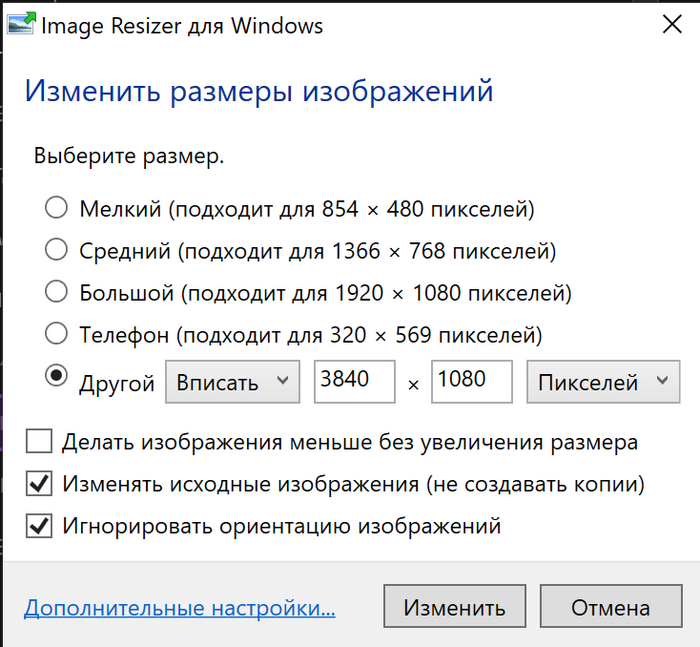Click the width field containing 3840
Viewport: 700px width, 647px height.
click(x=354, y=382)
